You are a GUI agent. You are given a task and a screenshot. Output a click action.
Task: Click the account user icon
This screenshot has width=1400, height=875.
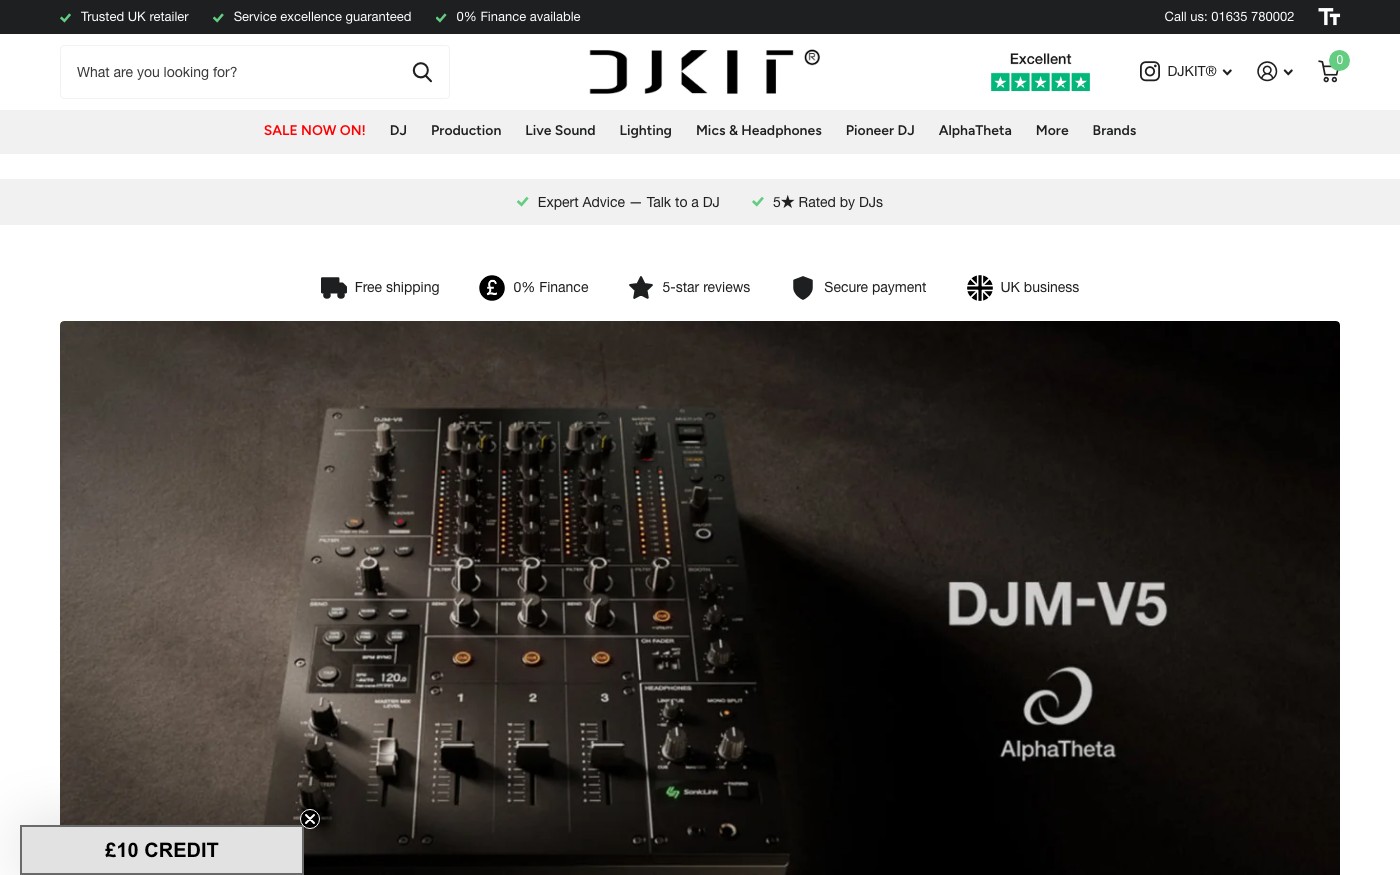pyautogui.click(x=1267, y=72)
